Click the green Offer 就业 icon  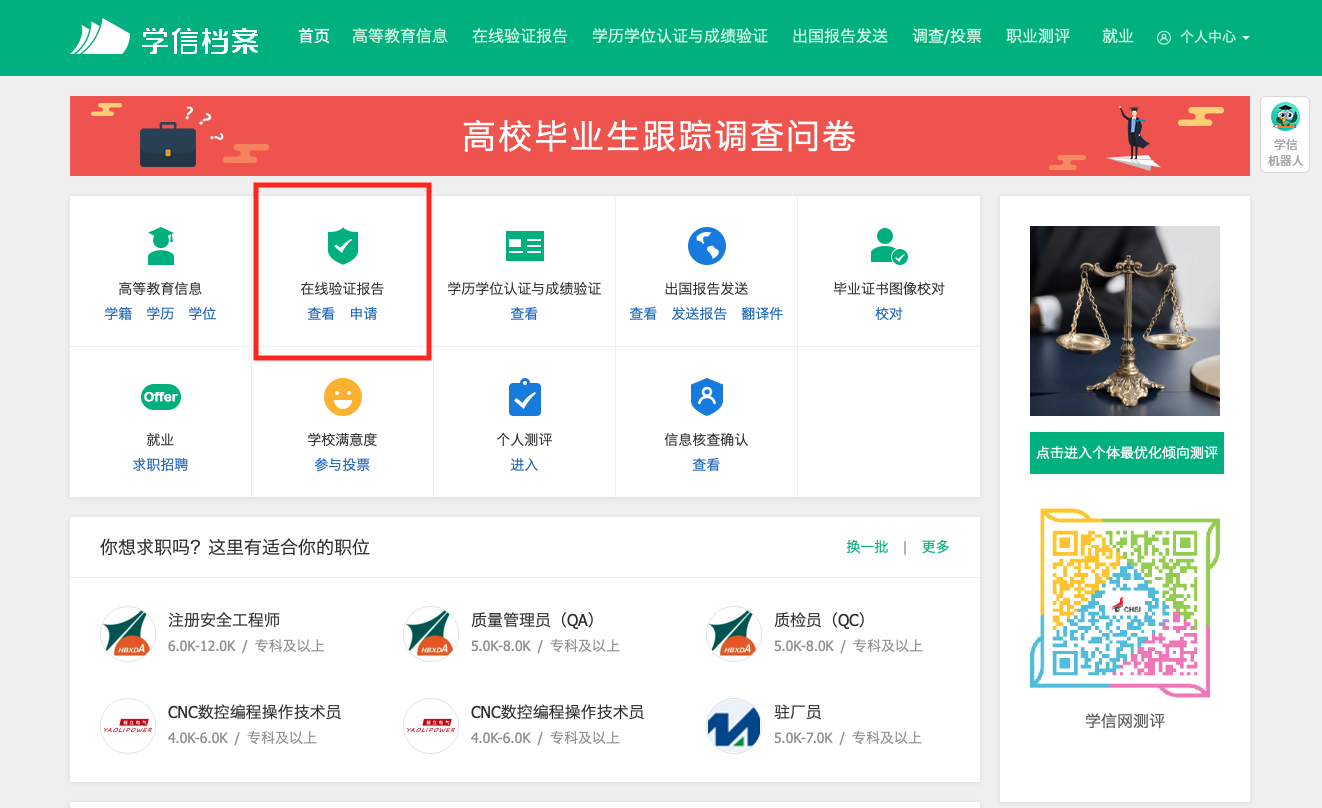tap(160, 397)
